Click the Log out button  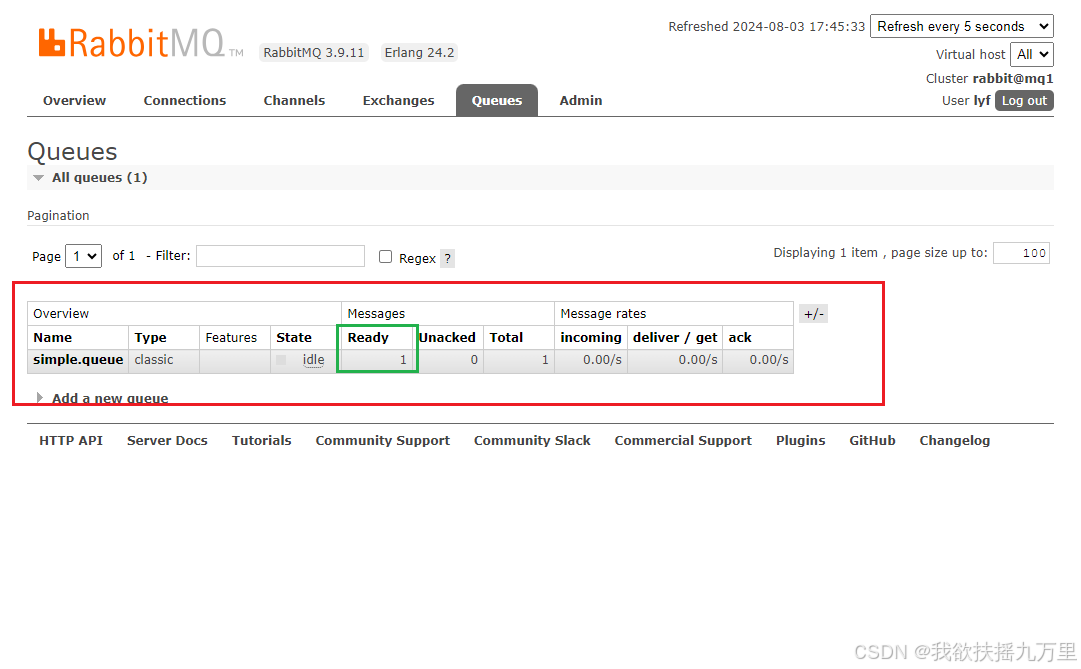pyautogui.click(x=1024, y=101)
